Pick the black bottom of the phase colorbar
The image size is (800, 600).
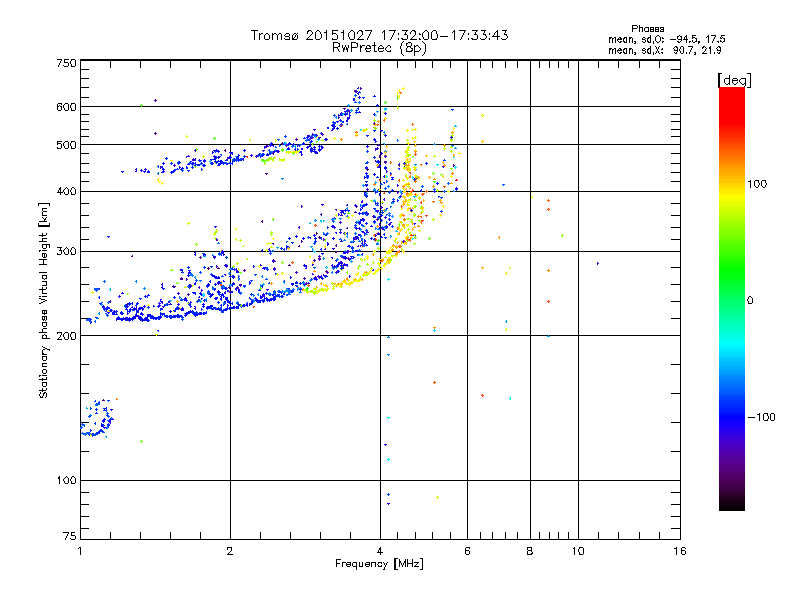point(732,503)
